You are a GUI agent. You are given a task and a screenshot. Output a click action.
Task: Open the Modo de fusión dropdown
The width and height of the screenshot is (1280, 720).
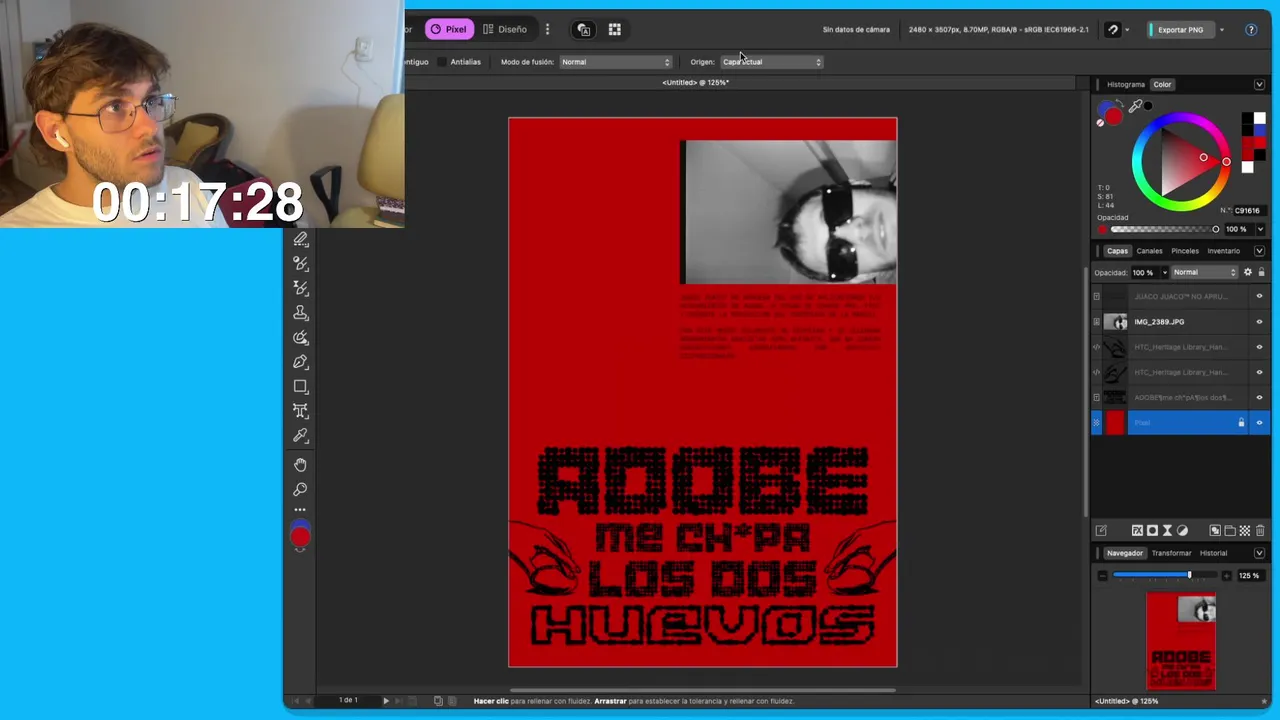616,62
